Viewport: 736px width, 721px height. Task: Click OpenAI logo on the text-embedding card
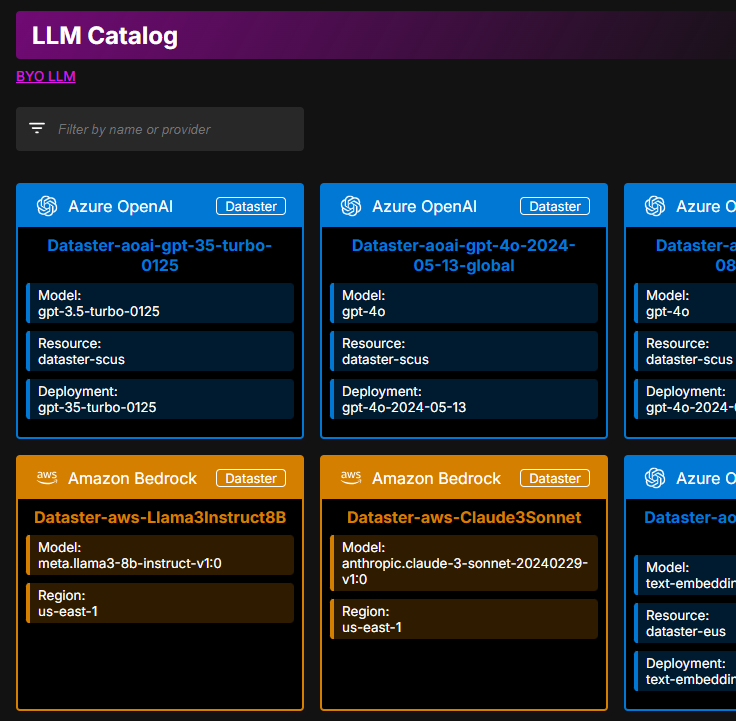point(655,478)
